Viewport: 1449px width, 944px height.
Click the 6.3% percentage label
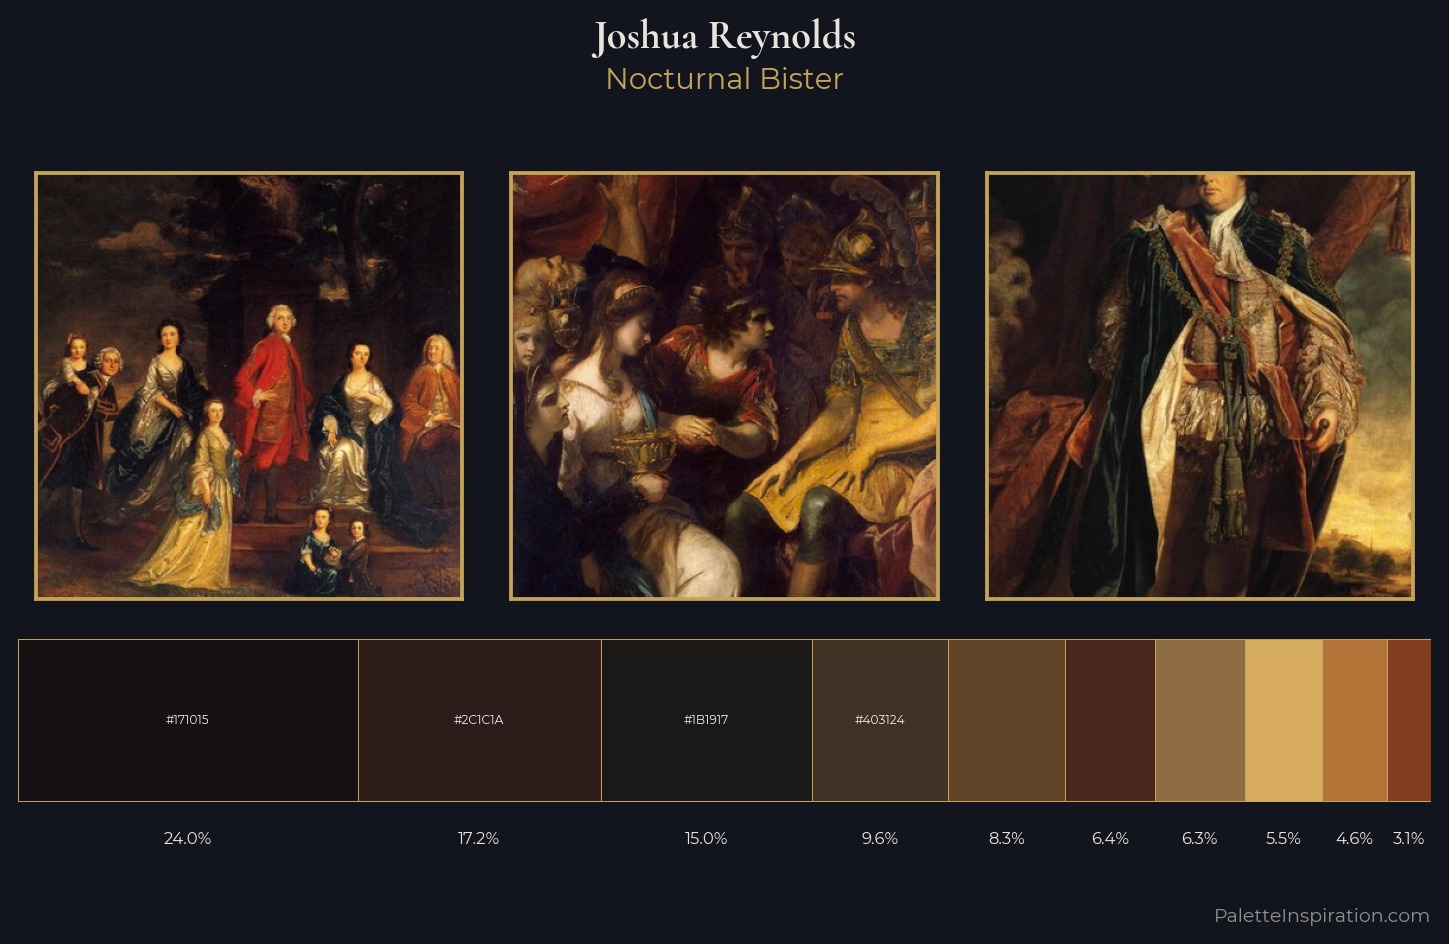point(1200,838)
